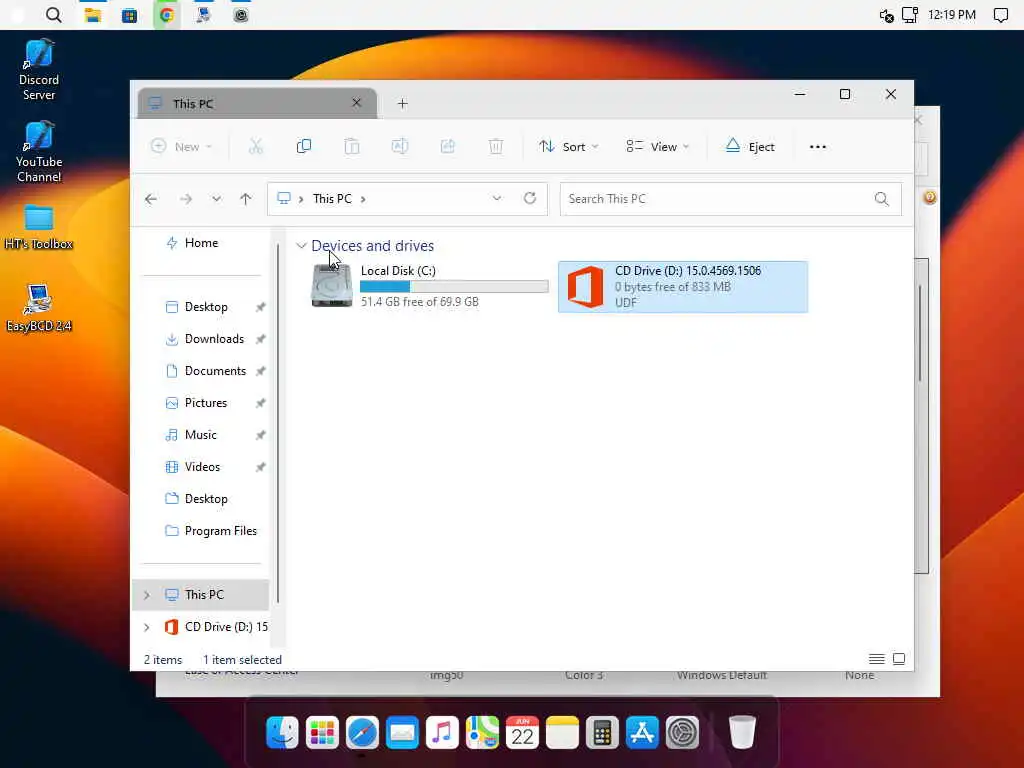Click the Copy icon in toolbar
This screenshot has height=768, width=1024.
[x=304, y=146]
